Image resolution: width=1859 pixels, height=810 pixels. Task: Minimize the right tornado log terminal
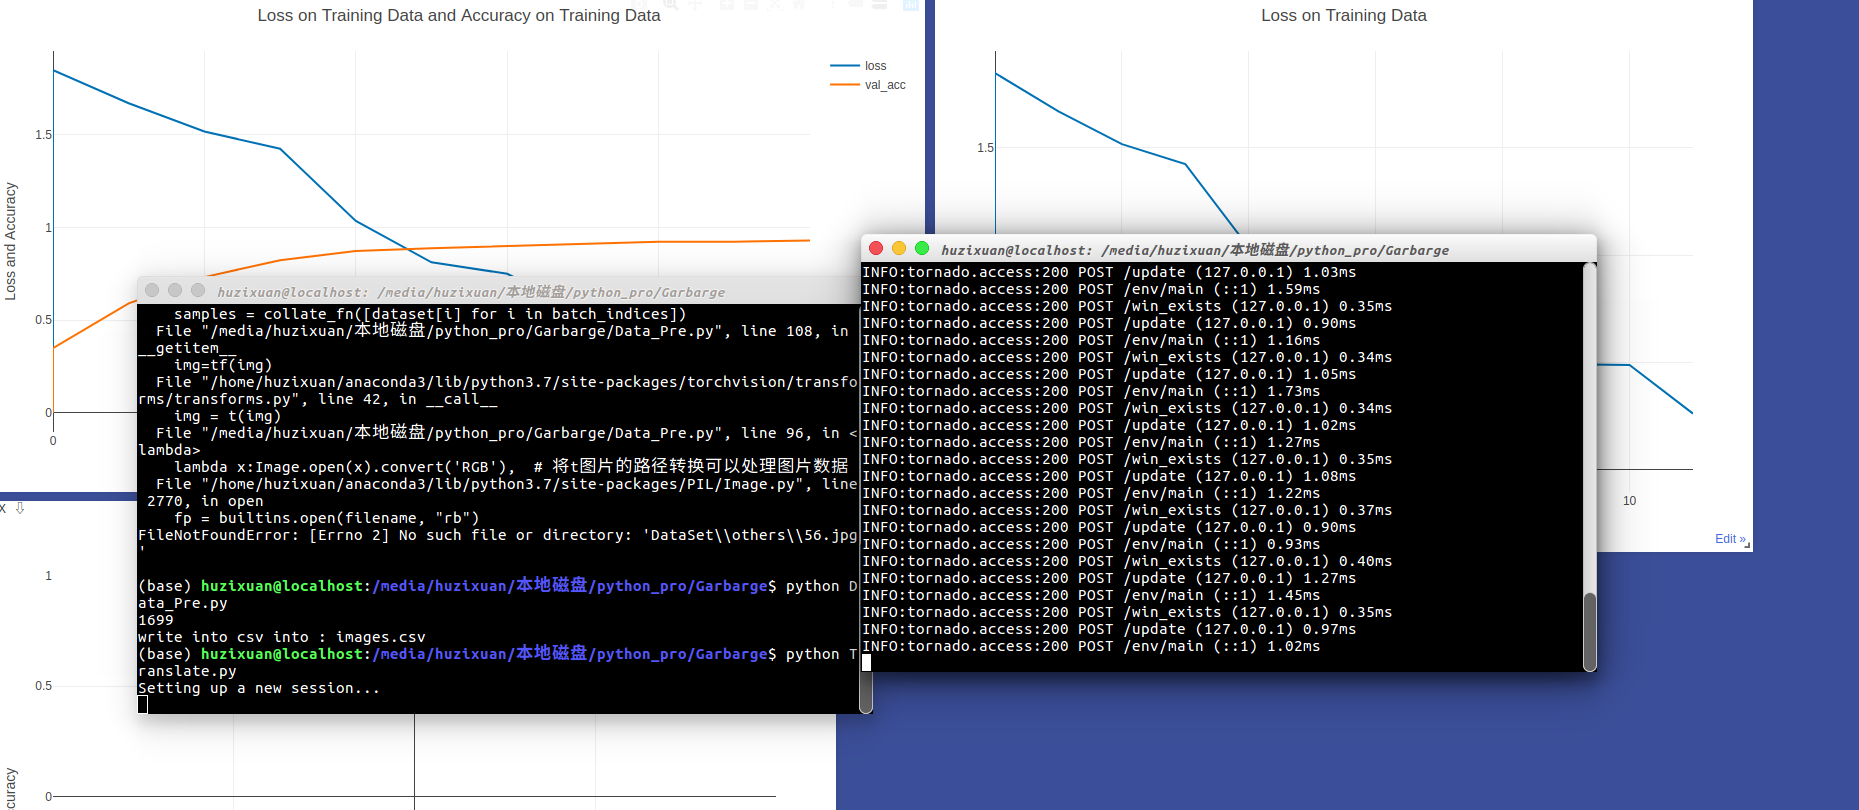tap(899, 248)
